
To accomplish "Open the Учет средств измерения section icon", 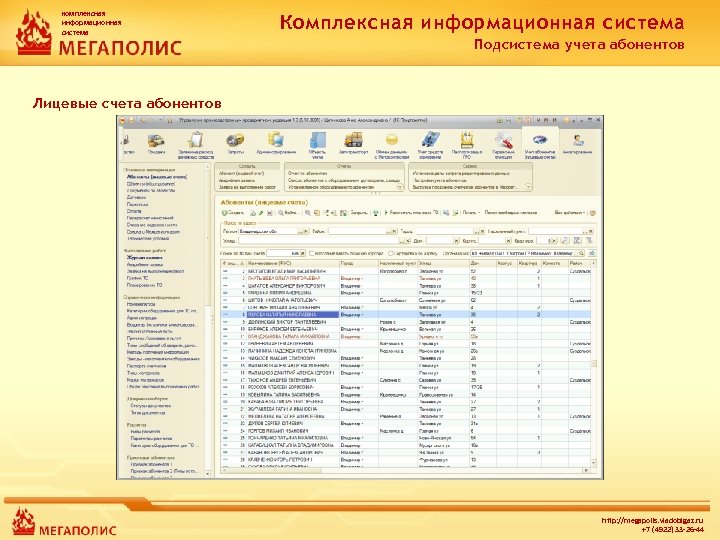I will point(430,140).
